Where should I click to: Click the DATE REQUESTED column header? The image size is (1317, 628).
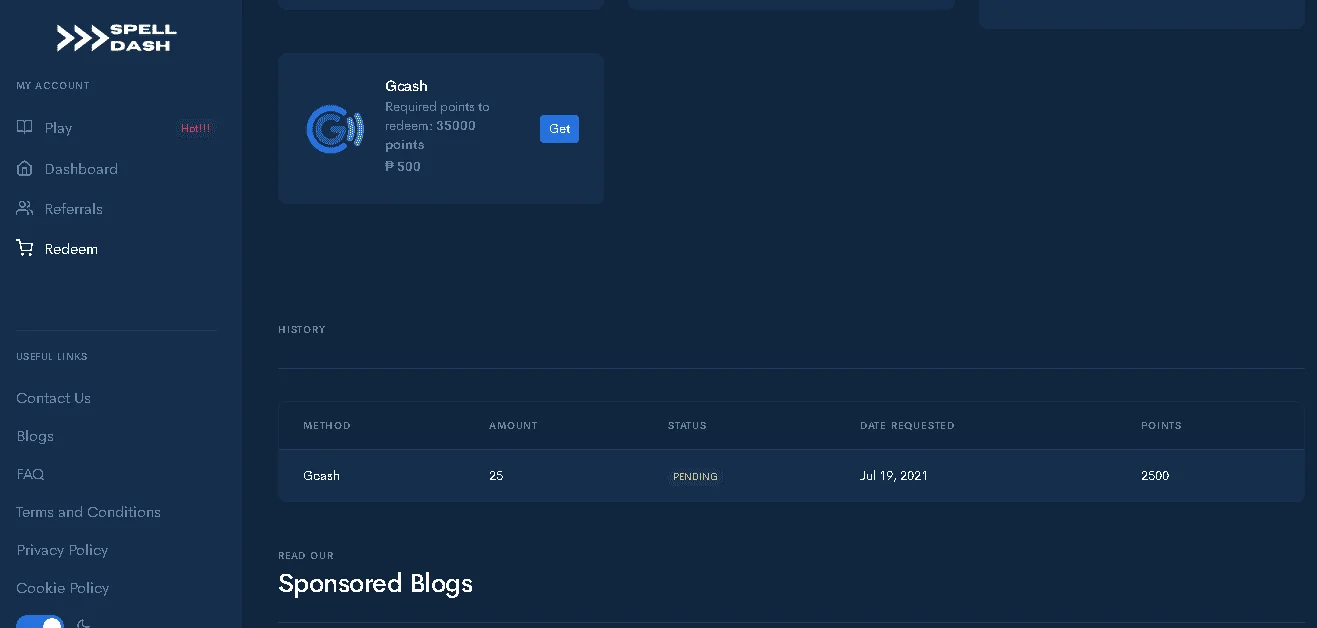pyautogui.click(x=907, y=425)
